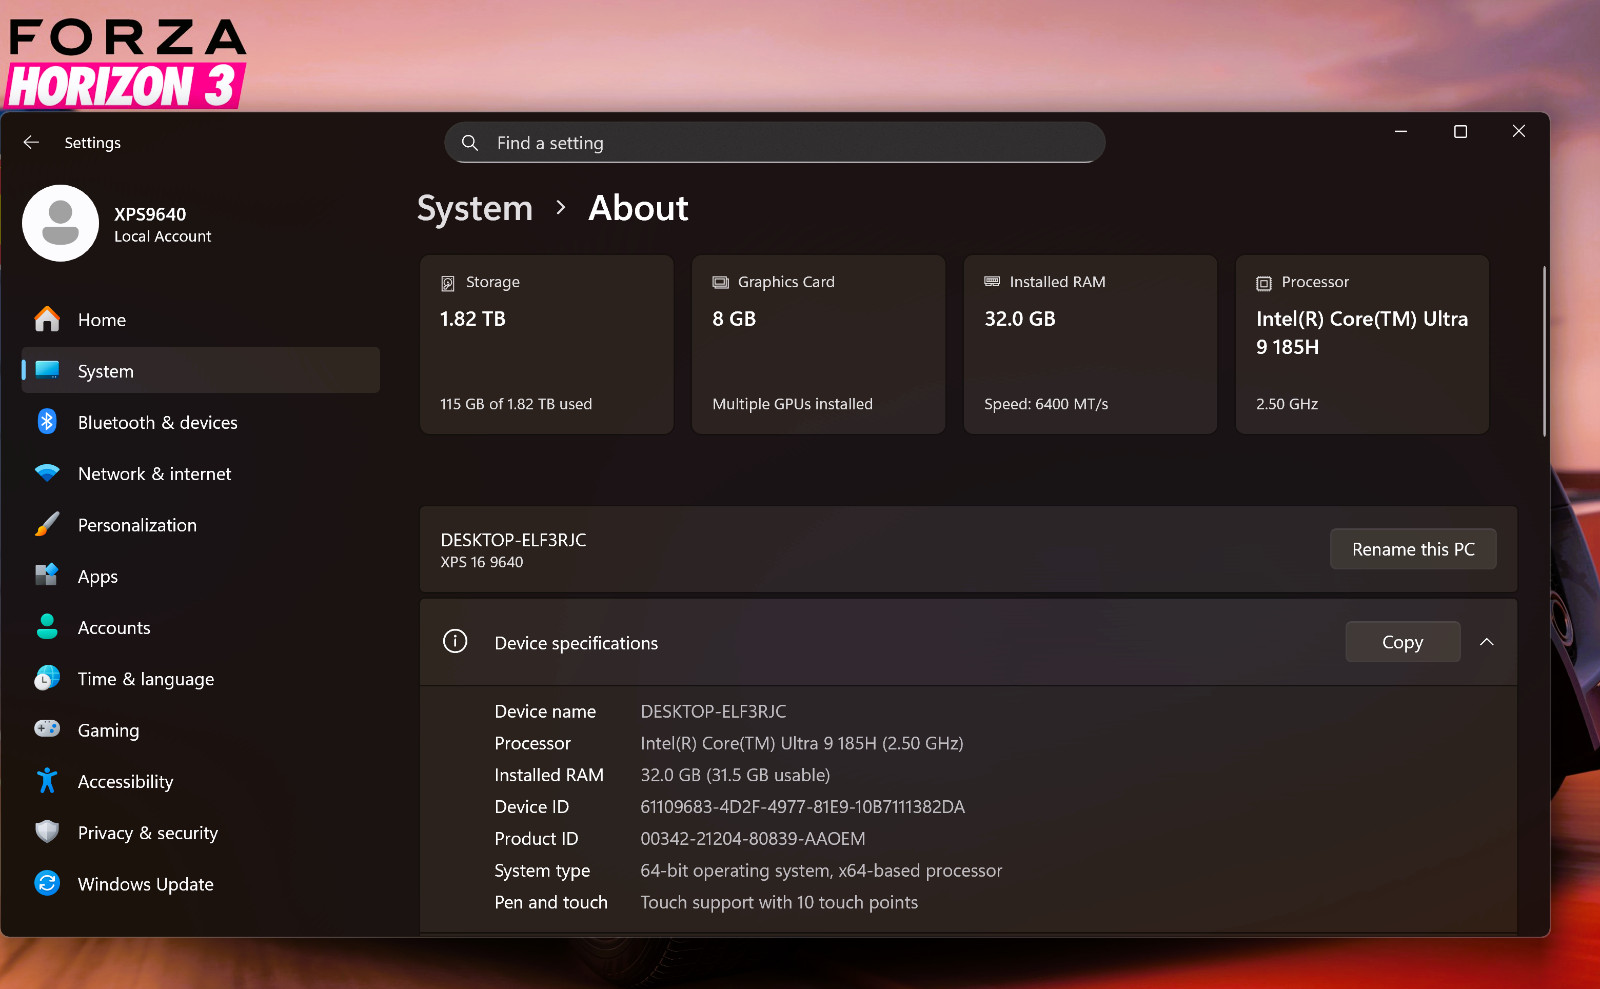Screen dimensions: 1600x989
Task: Click the Personalization paintbrush icon
Action: (47, 524)
